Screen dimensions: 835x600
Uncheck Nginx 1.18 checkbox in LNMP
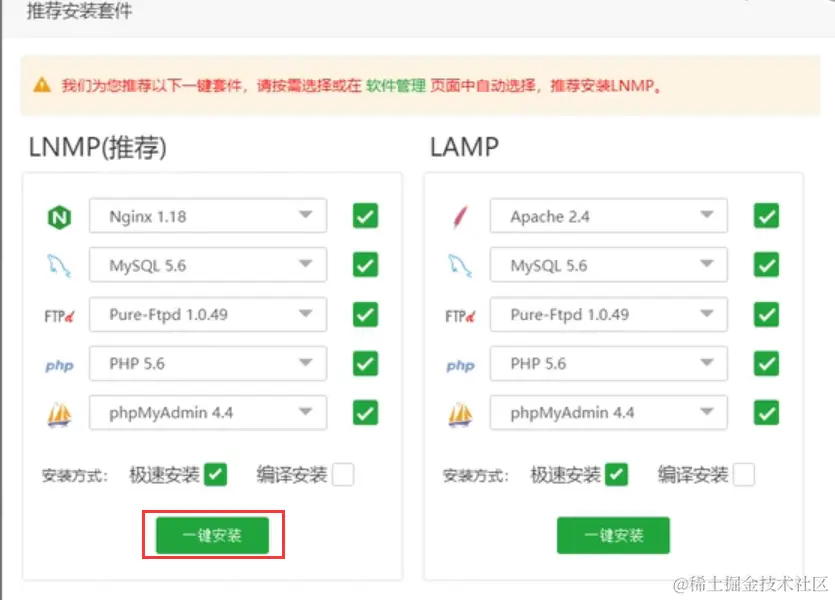[x=365, y=216]
